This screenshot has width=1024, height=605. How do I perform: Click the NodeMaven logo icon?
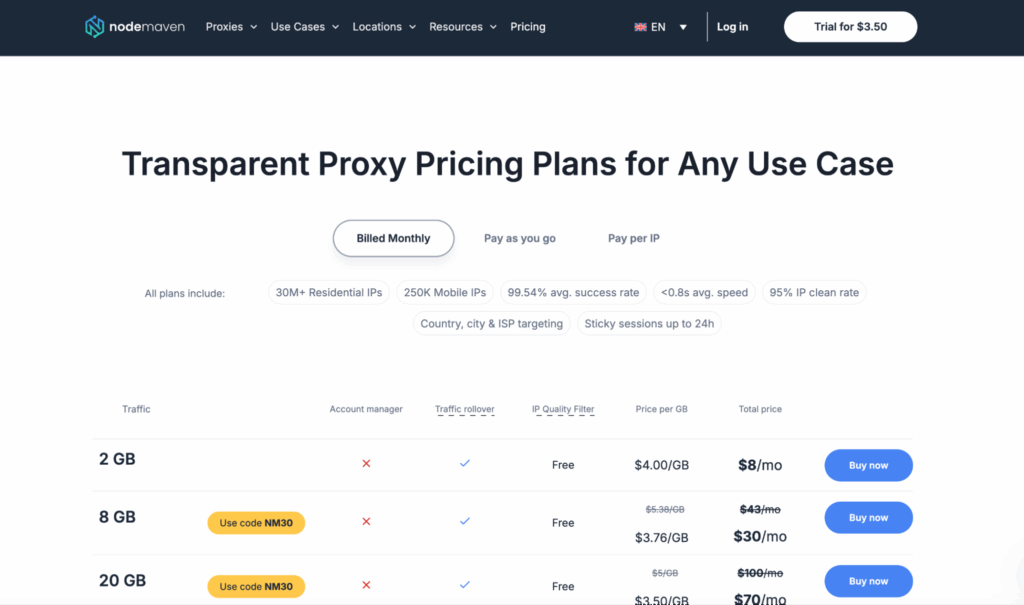(96, 26)
